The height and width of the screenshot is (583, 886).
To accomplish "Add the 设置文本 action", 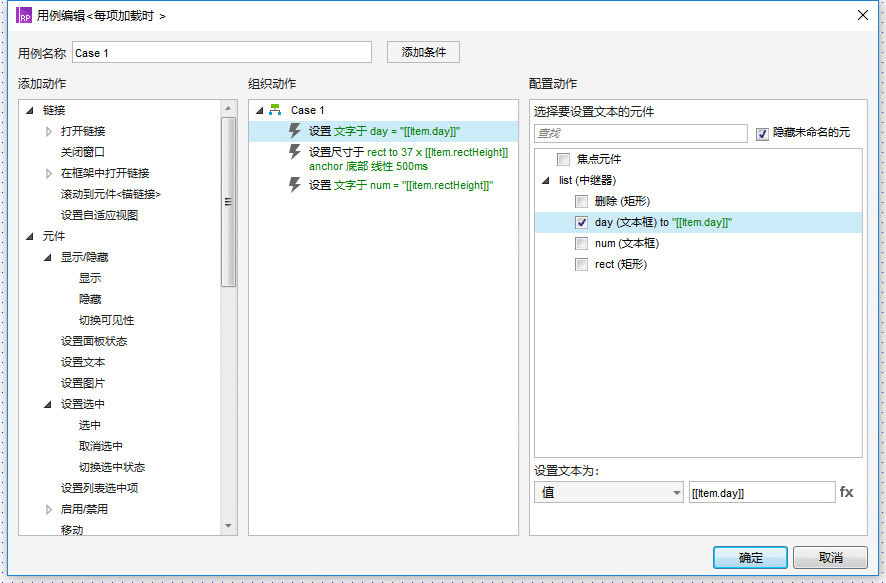I will click(83, 362).
